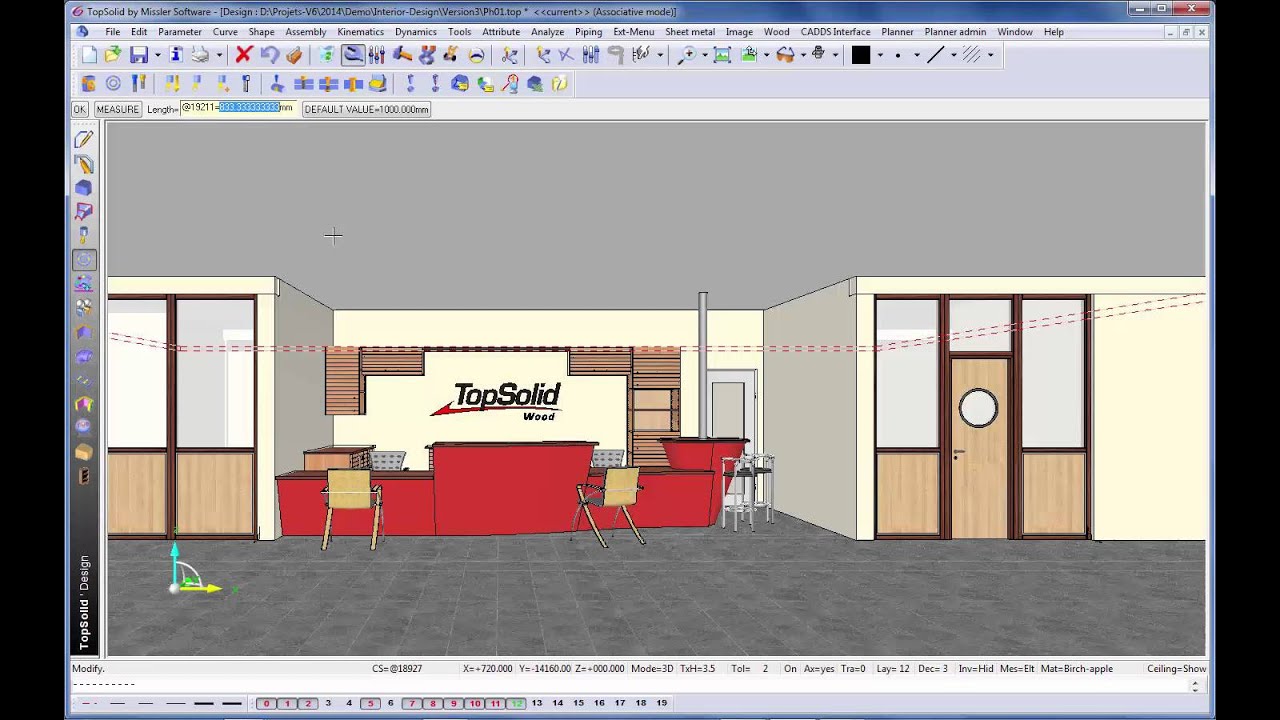Expand the zoom magnifier dropdown arrow
The height and width of the screenshot is (720, 1280).
click(x=704, y=55)
